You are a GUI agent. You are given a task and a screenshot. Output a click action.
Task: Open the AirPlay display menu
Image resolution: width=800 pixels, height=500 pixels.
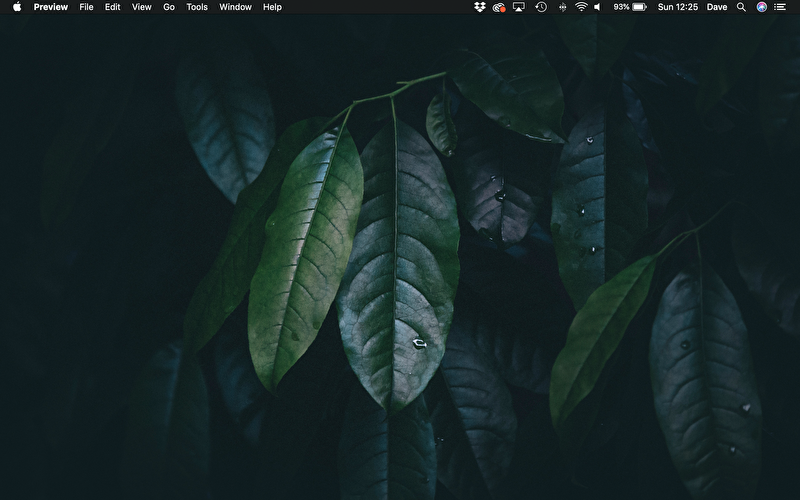(518, 7)
